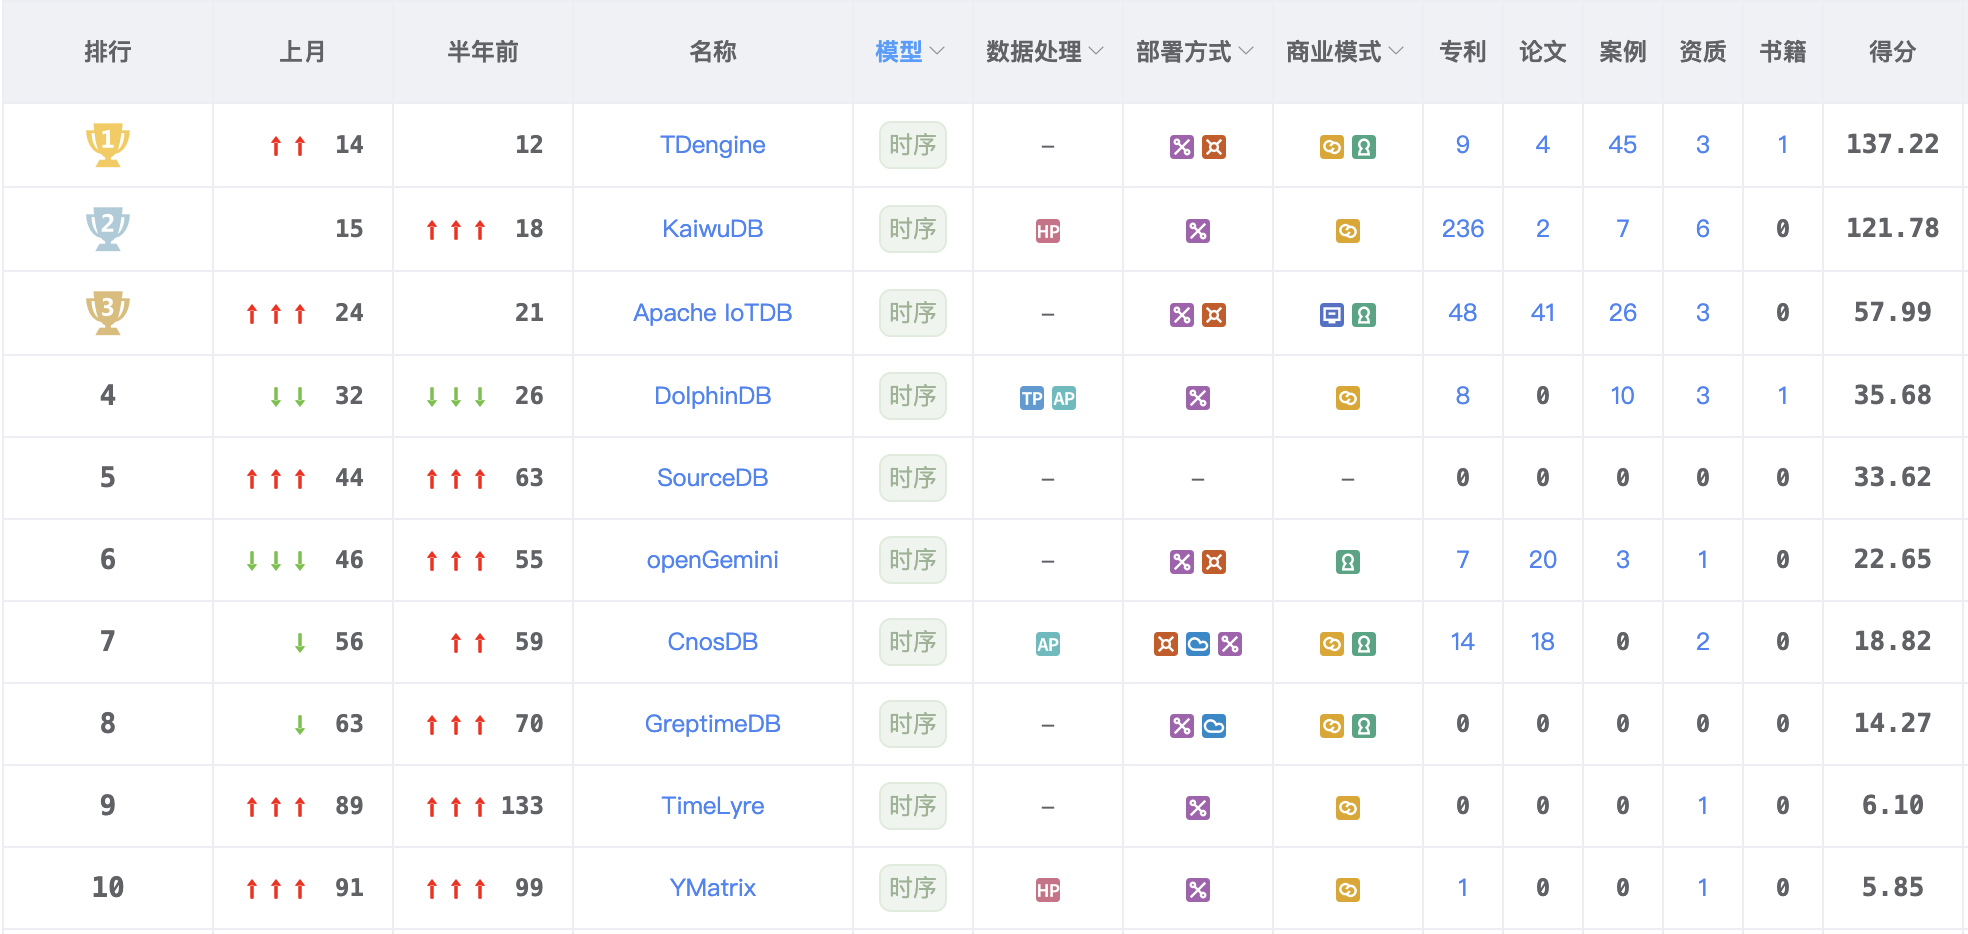Click the green business-model icon in TDengine row

point(1364,147)
